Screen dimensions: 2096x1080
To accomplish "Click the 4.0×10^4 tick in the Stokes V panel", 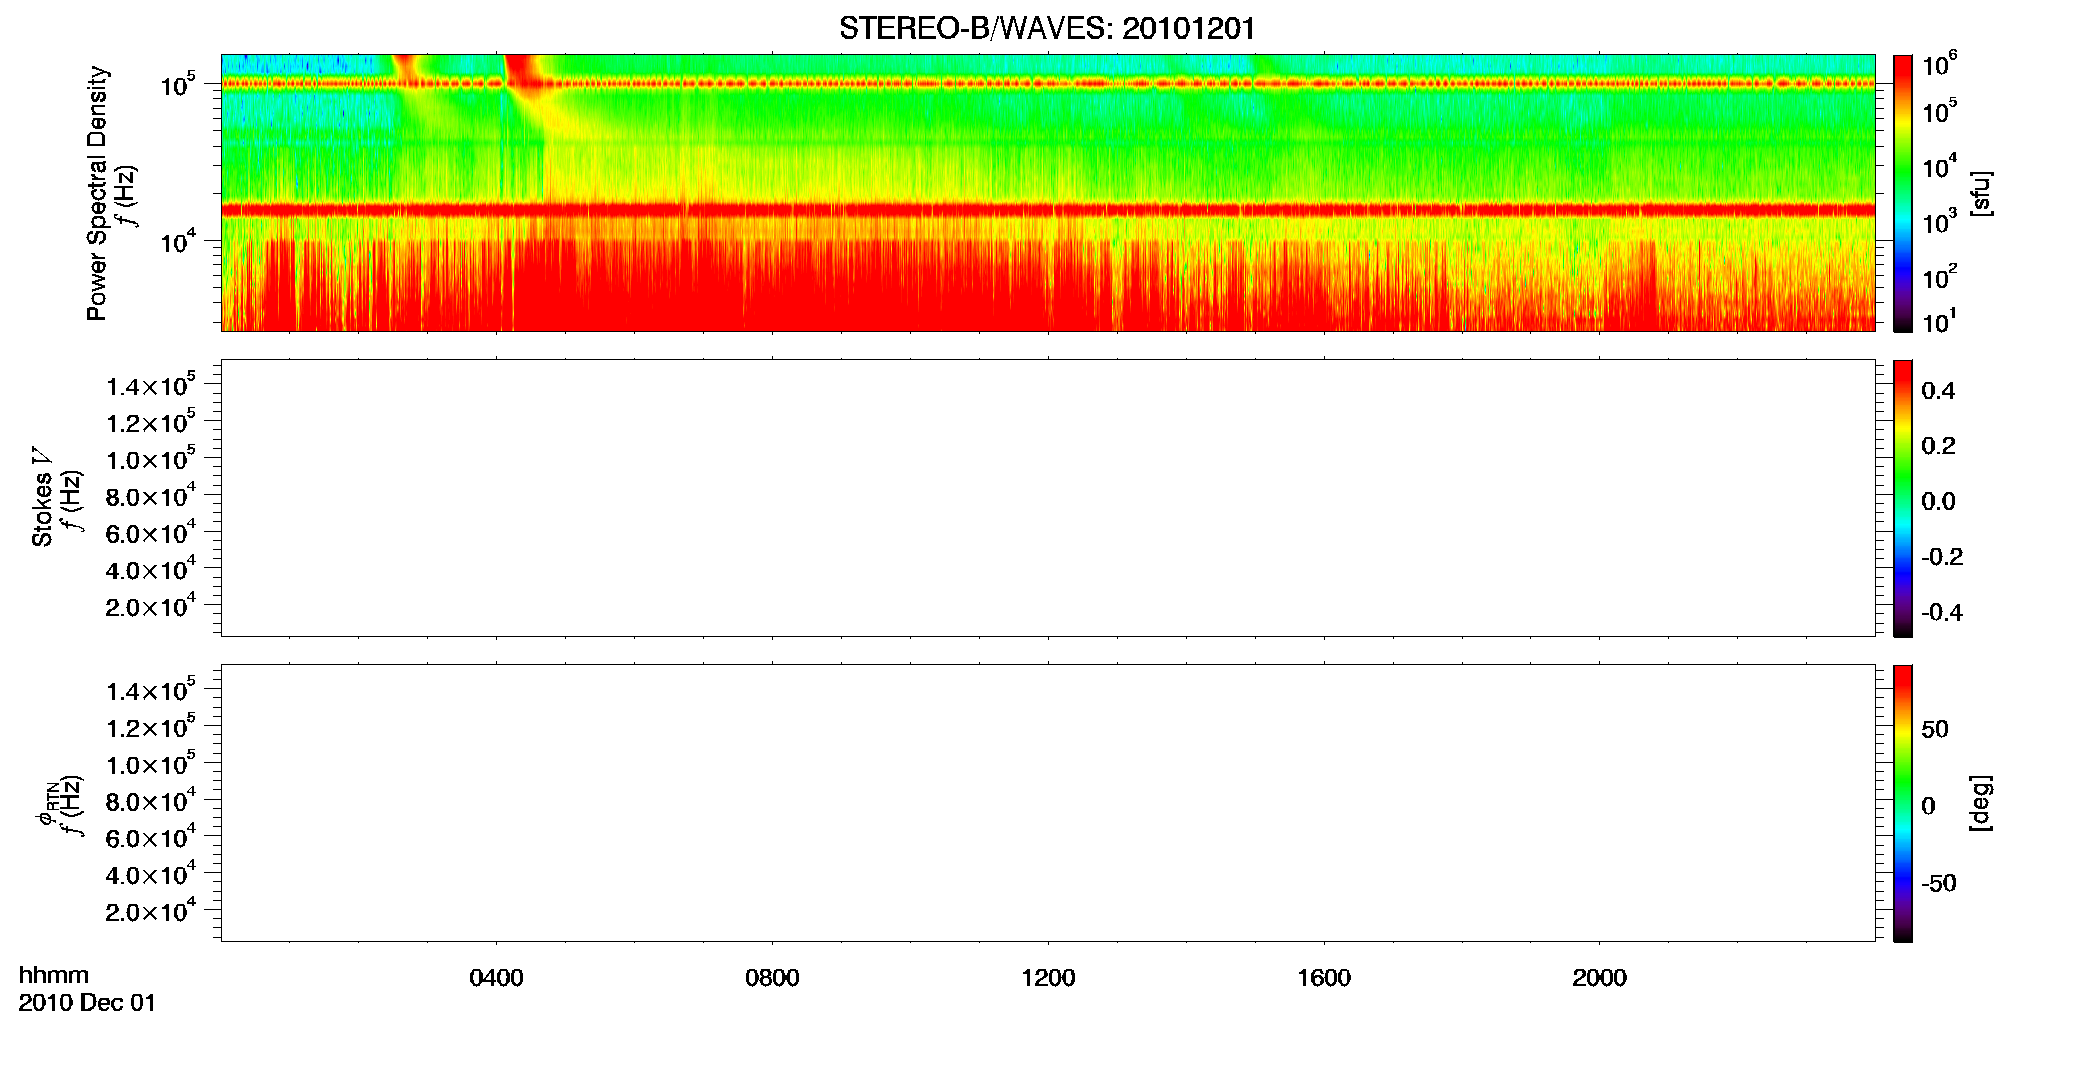I will [x=151, y=570].
